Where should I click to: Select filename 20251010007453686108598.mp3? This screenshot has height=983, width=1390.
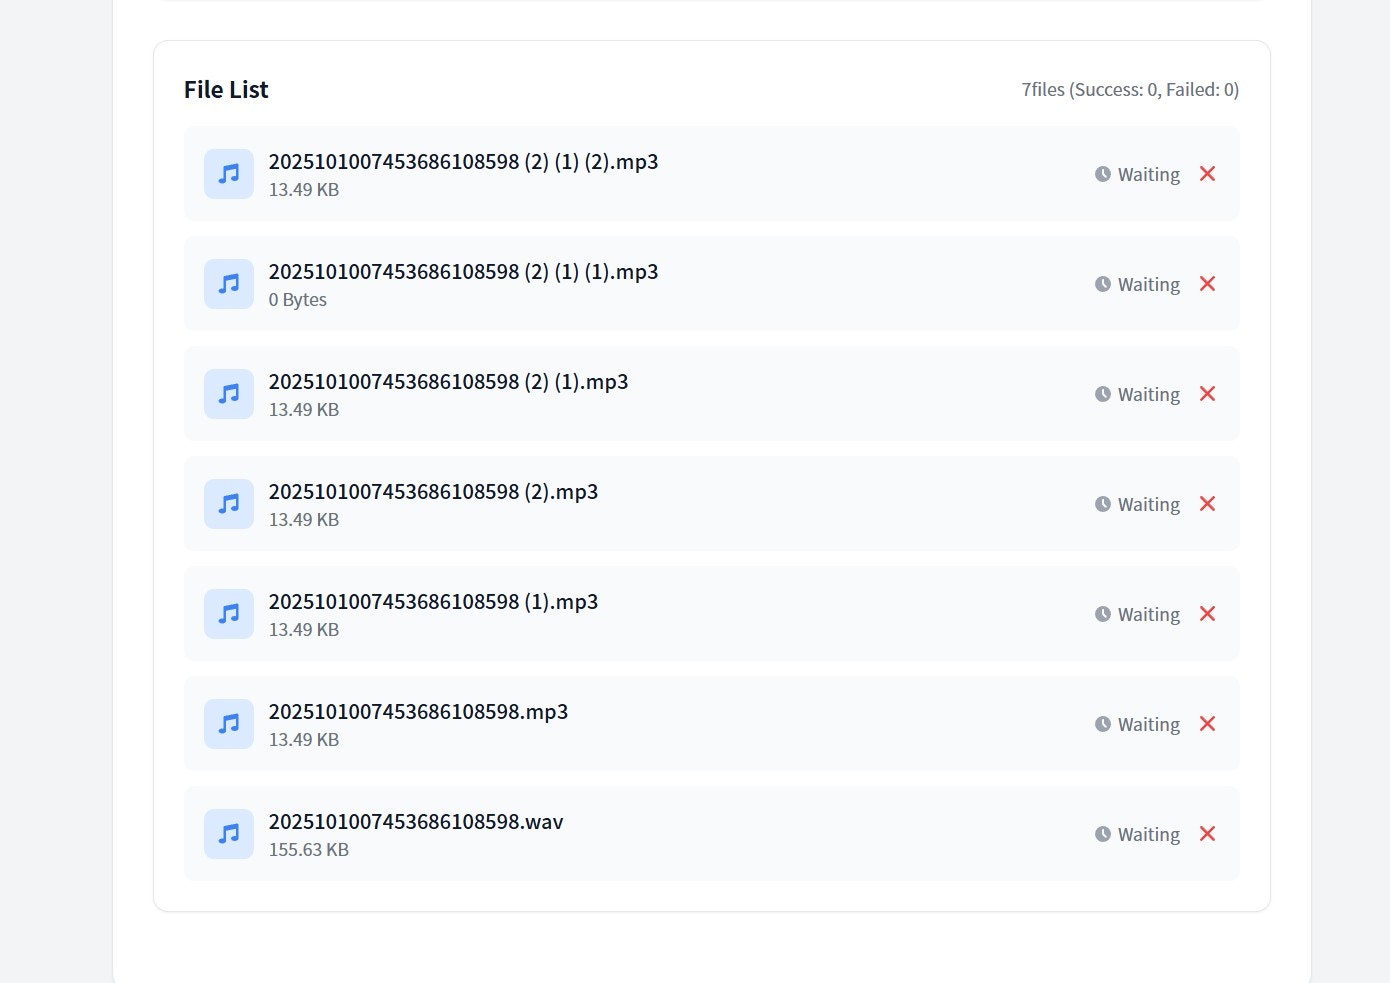[418, 712]
